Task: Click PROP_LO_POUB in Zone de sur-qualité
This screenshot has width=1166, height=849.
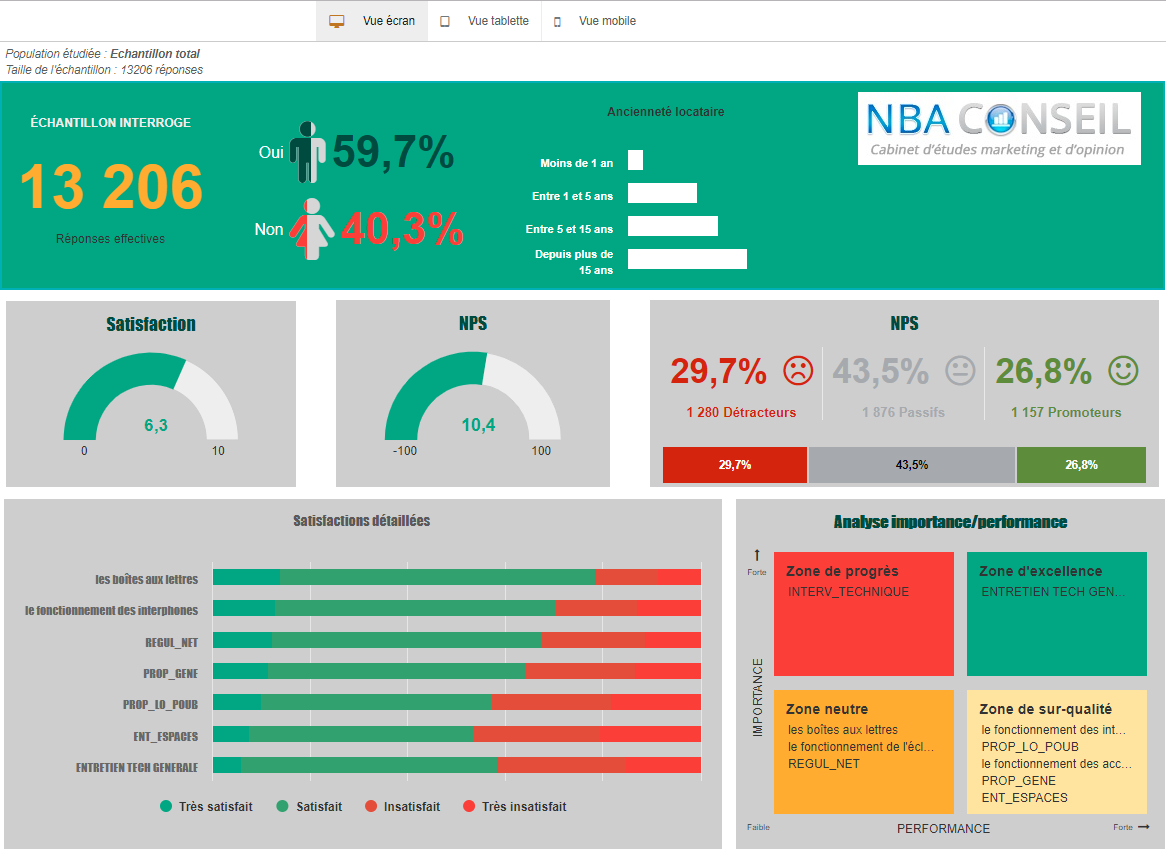Action: (1029, 746)
